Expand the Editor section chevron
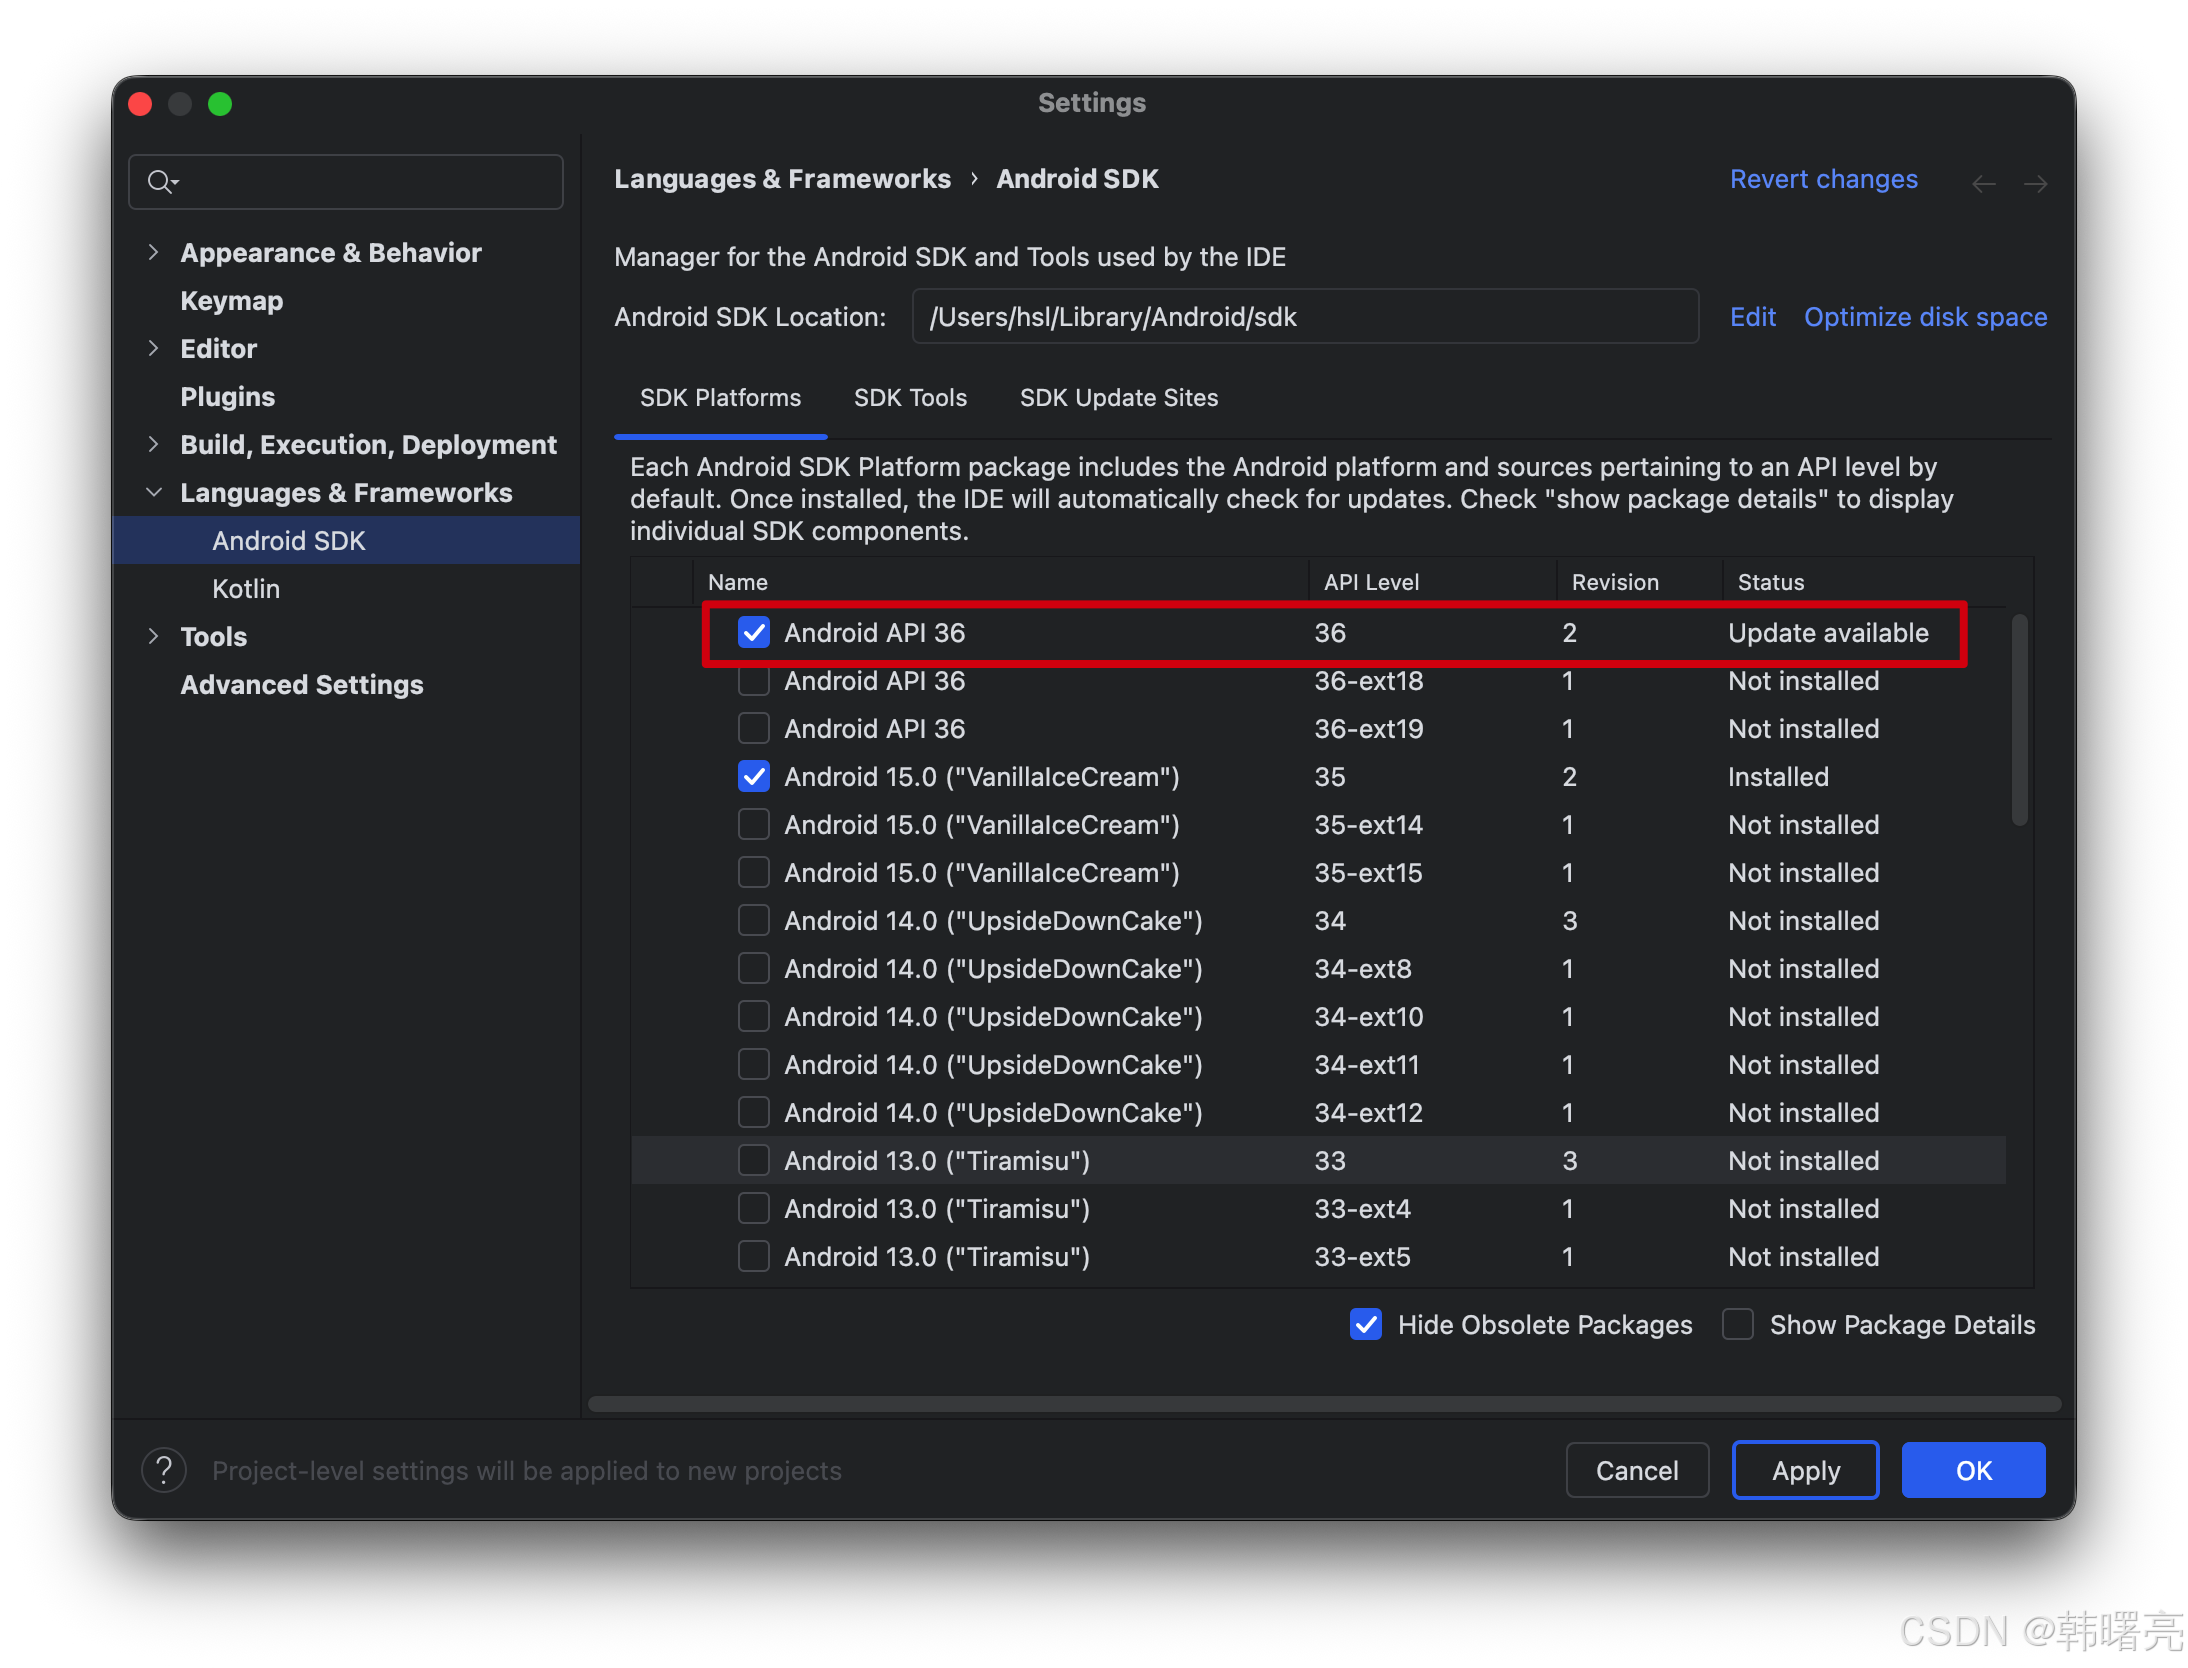The height and width of the screenshot is (1668, 2188). [153, 348]
